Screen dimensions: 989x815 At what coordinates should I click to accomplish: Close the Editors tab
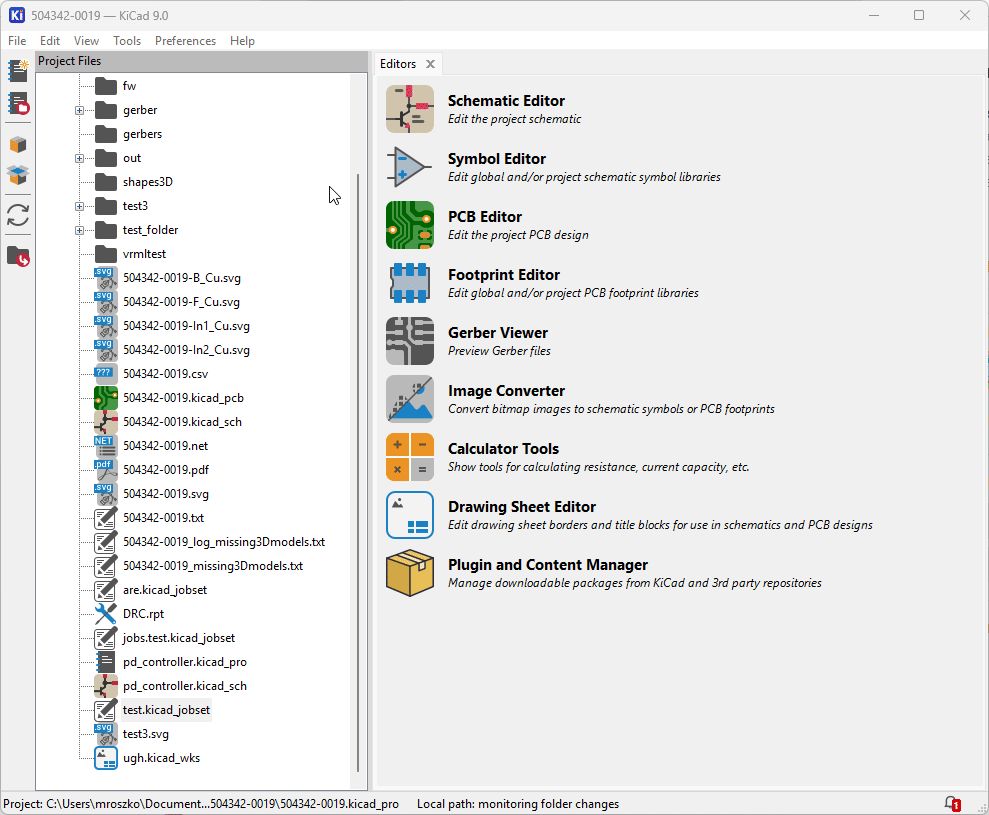coord(430,64)
